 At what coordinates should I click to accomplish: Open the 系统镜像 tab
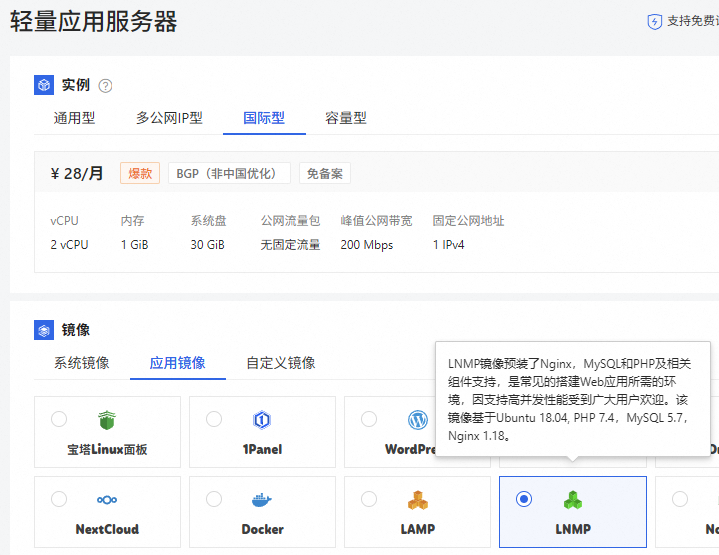[82, 363]
